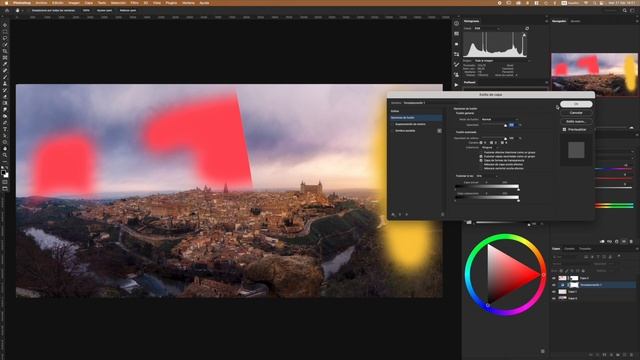Image resolution: width=640 pixels, height=360 pixels.
Task: Toggle the G channel checkbox
Action: point(491,143)
